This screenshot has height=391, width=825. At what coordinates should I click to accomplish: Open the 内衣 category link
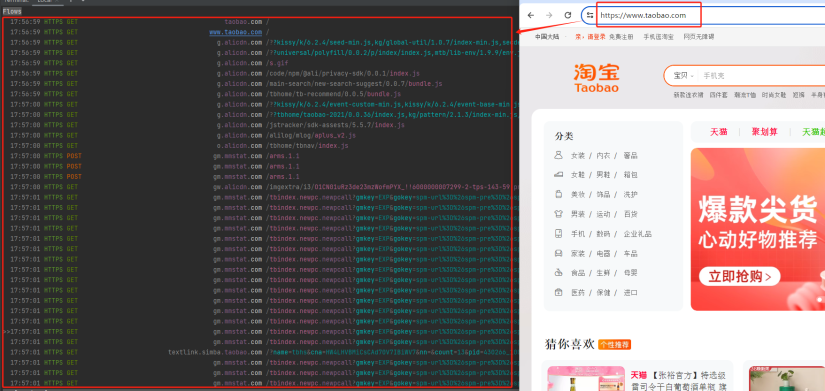click(x=603, y=156)
